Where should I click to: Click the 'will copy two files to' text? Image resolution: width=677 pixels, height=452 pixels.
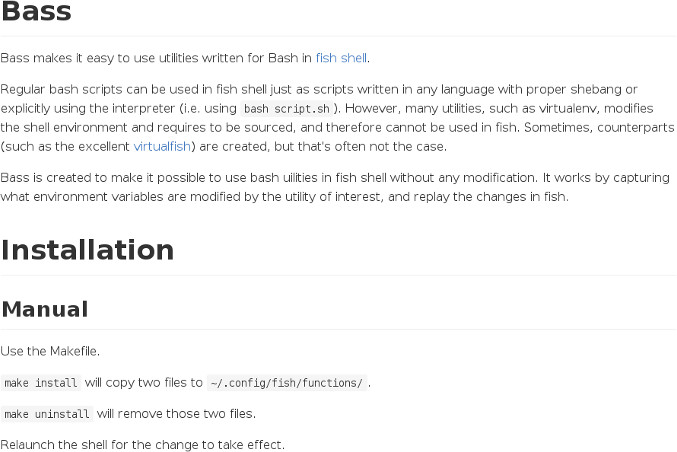pyautogui.click(x=143, y=383)
